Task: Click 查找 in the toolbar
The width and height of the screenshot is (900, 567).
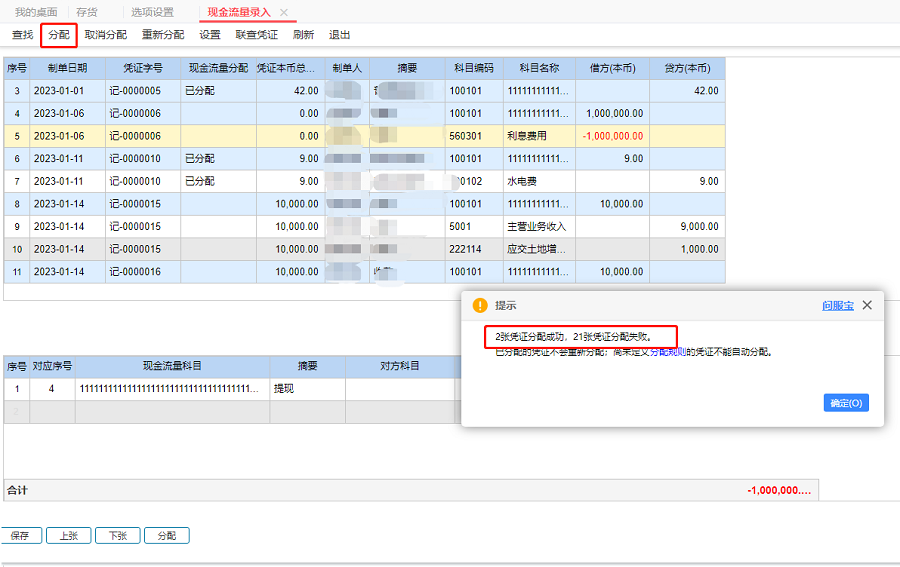Action: coord(22,35)
